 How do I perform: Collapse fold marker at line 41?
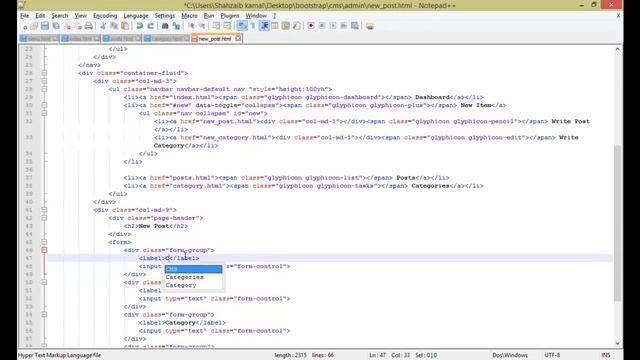(x=44, y=210)
